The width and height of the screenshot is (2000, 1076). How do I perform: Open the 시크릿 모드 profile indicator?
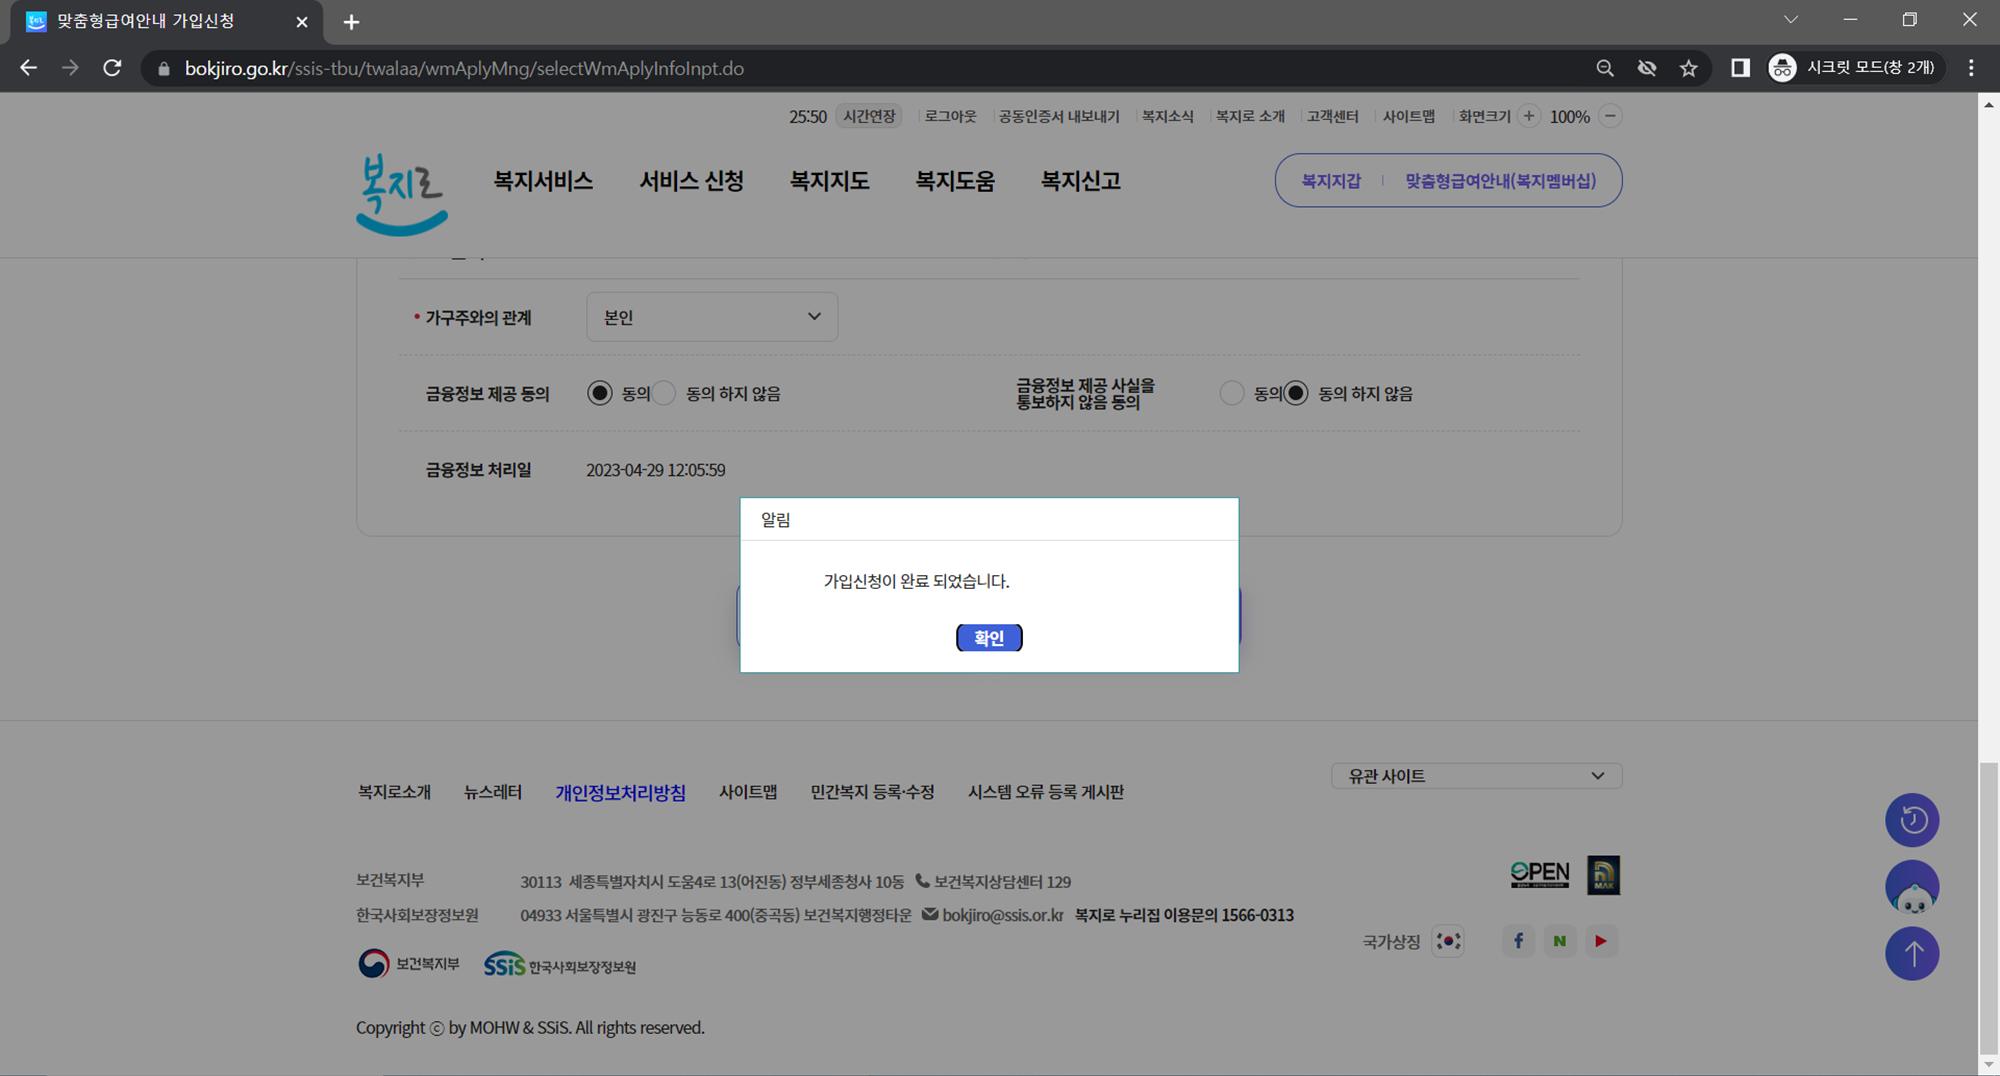tap(1855, 68)
